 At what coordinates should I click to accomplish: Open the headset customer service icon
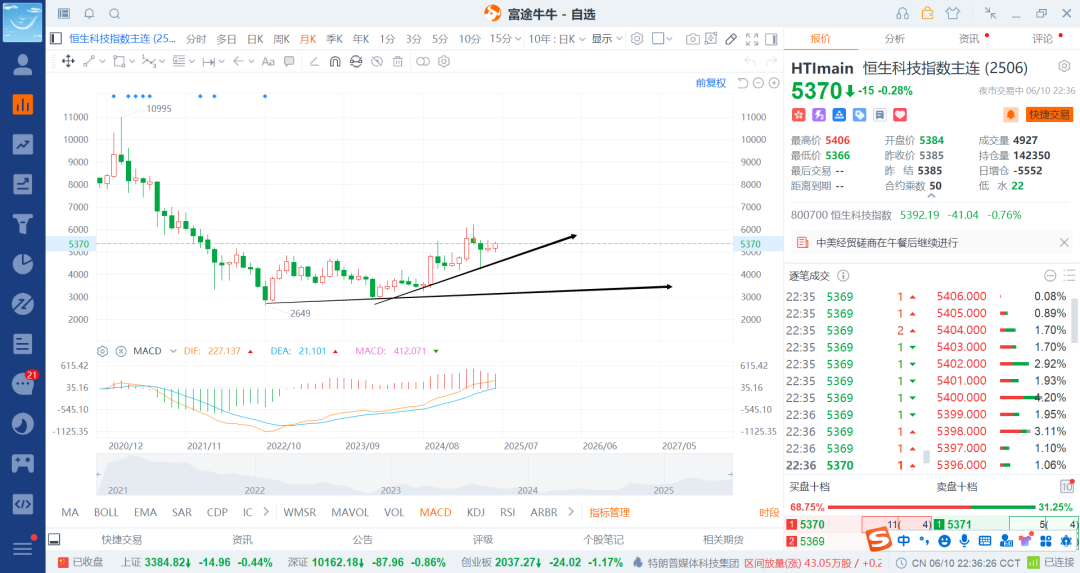(902, 13)
